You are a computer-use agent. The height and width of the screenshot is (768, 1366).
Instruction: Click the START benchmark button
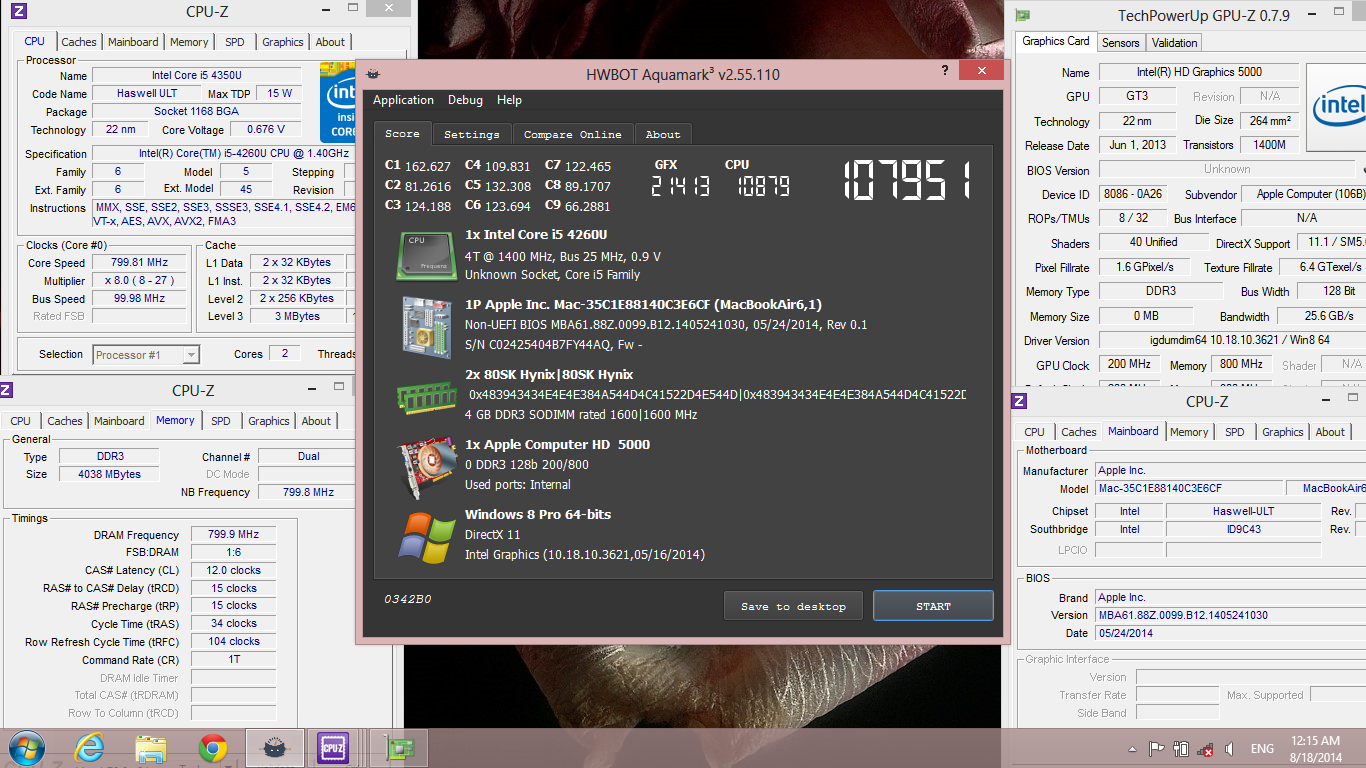click(x=933, y=606)
